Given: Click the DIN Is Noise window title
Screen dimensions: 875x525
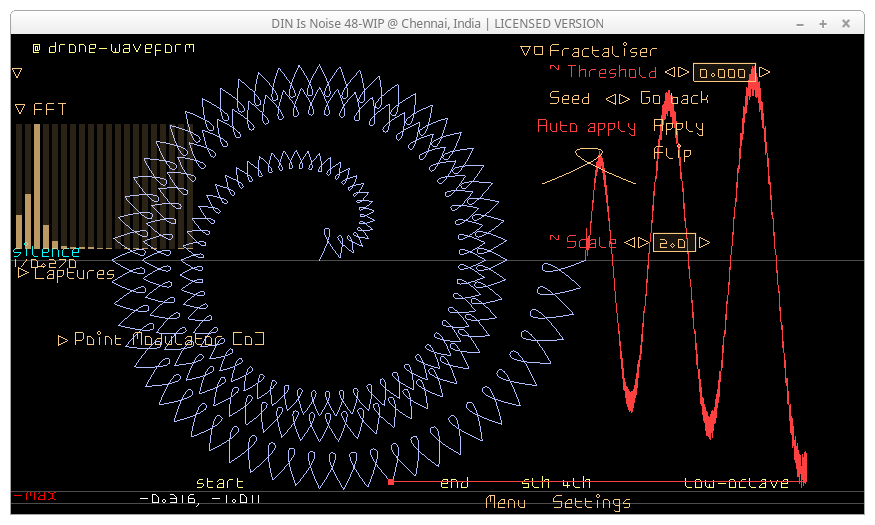Looking at the screenshot, I should pos(438,23).
